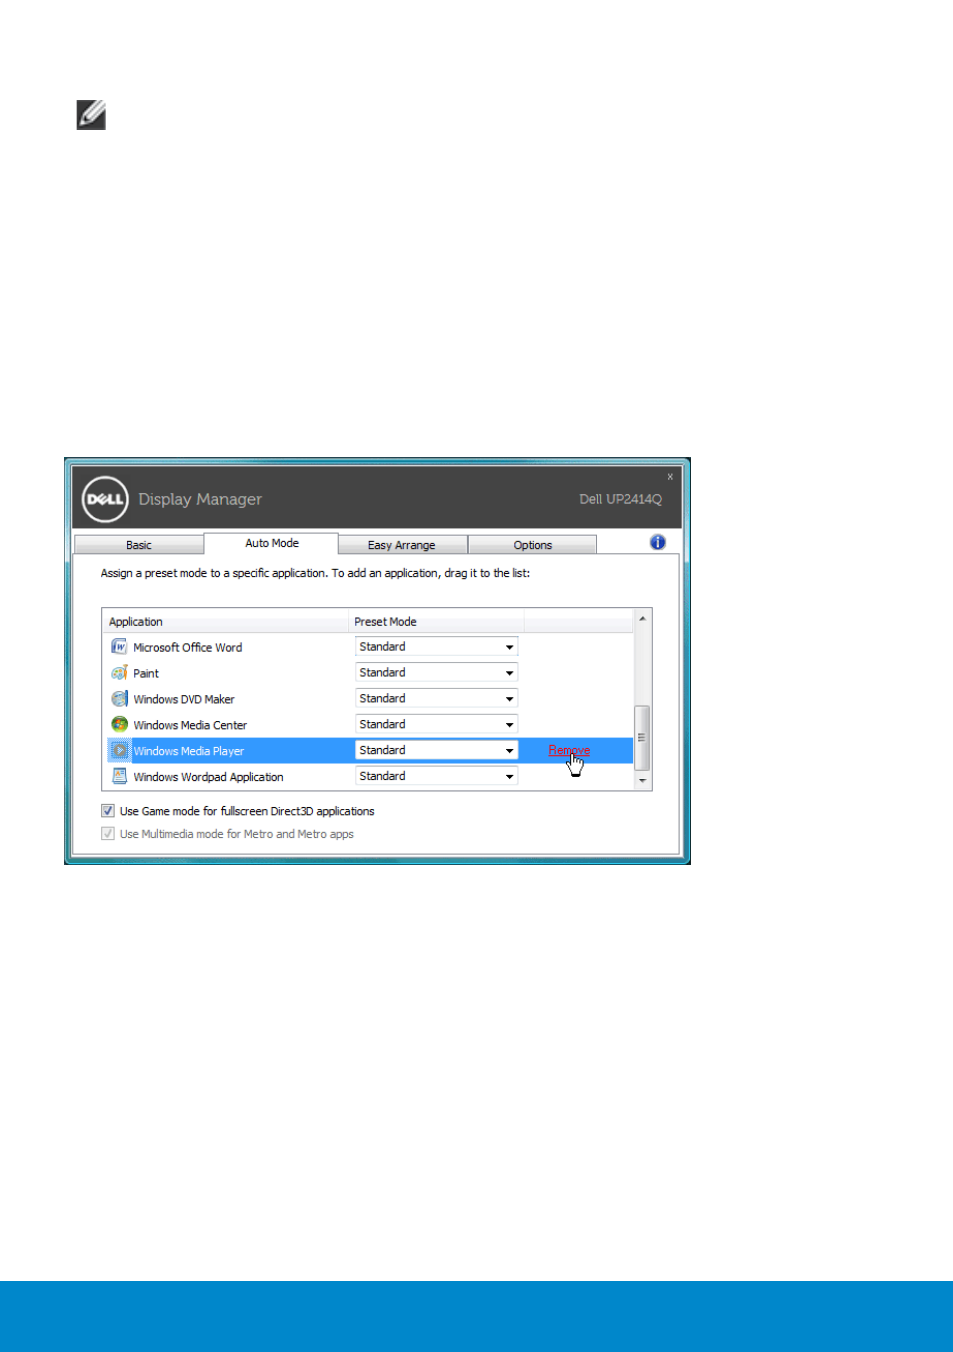Viewport: 953px width, 1352px height.
Task: Open preset dropdown for Microsoft Office Word
Action: (x=436, y=647)
